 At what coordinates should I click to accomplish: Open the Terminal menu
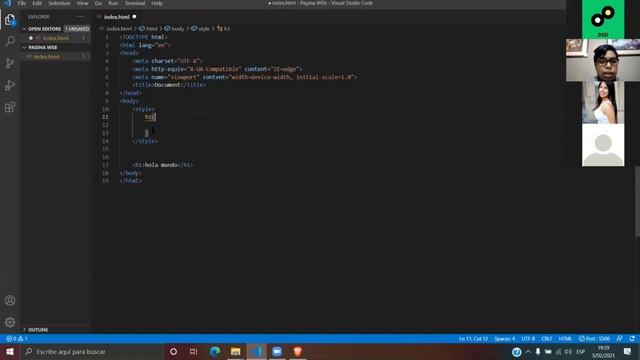(135, 3)
